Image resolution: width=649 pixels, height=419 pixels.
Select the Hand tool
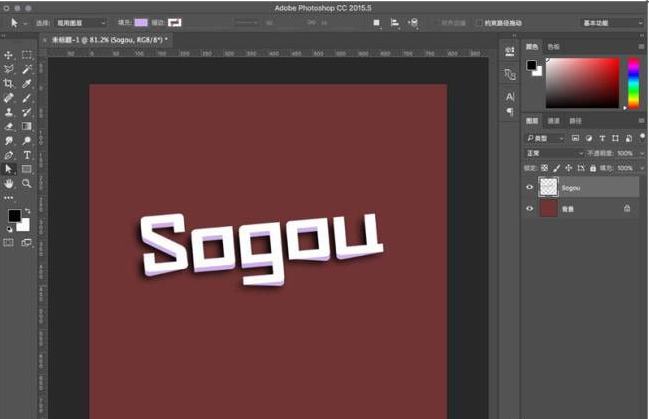point(8,183)
